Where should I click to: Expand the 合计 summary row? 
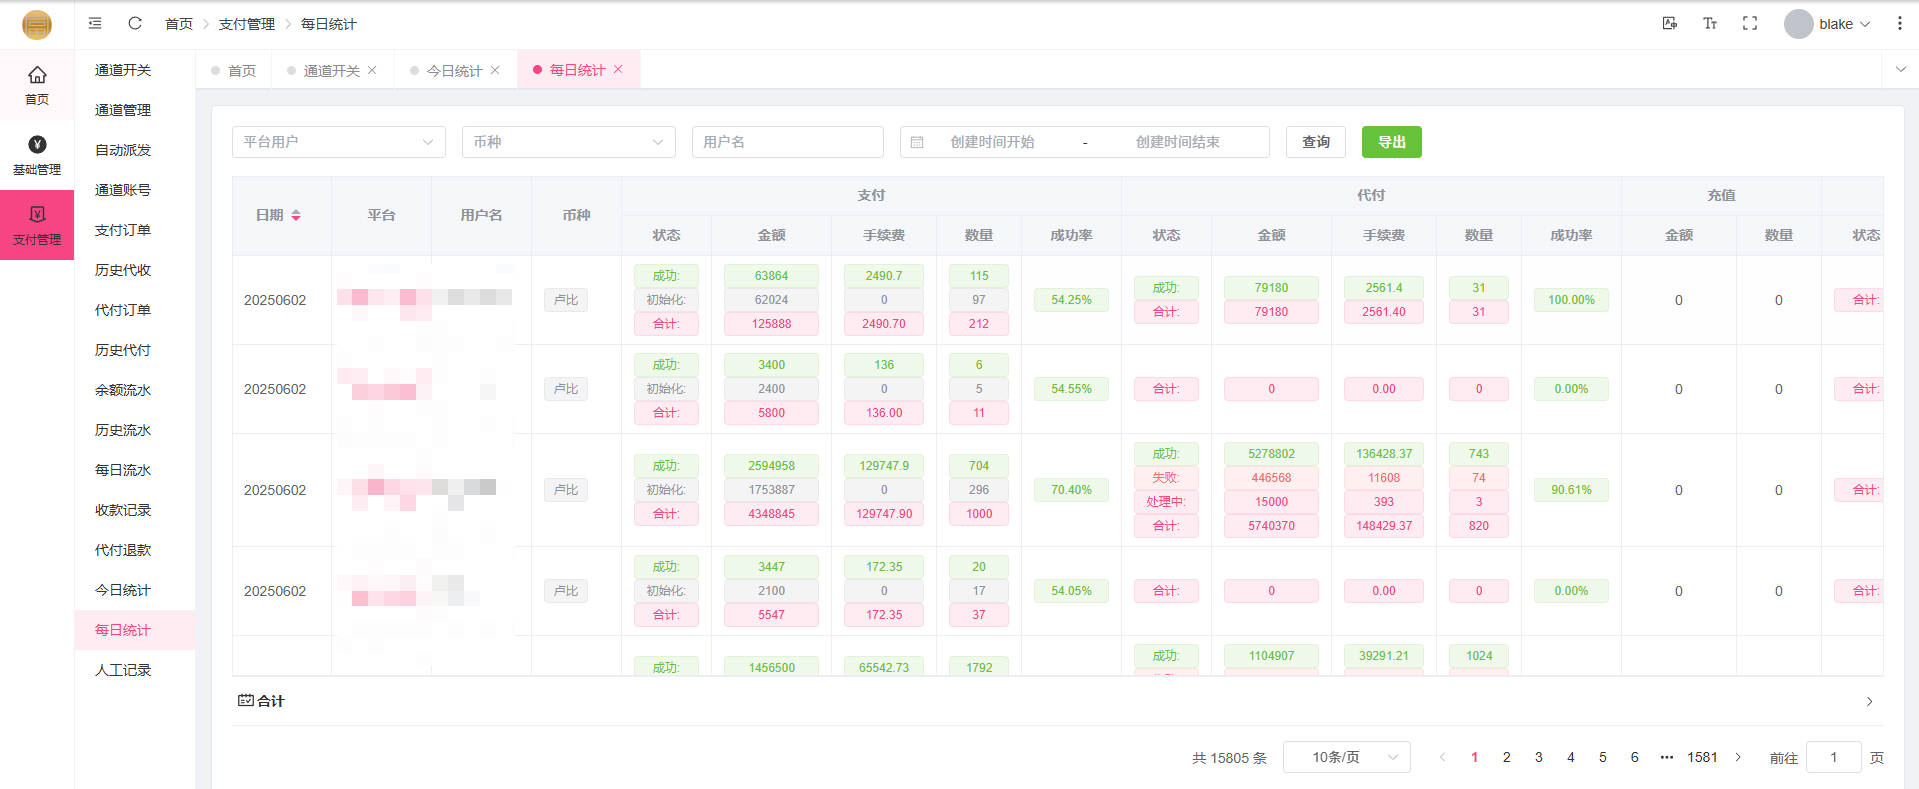(1869, 701)
